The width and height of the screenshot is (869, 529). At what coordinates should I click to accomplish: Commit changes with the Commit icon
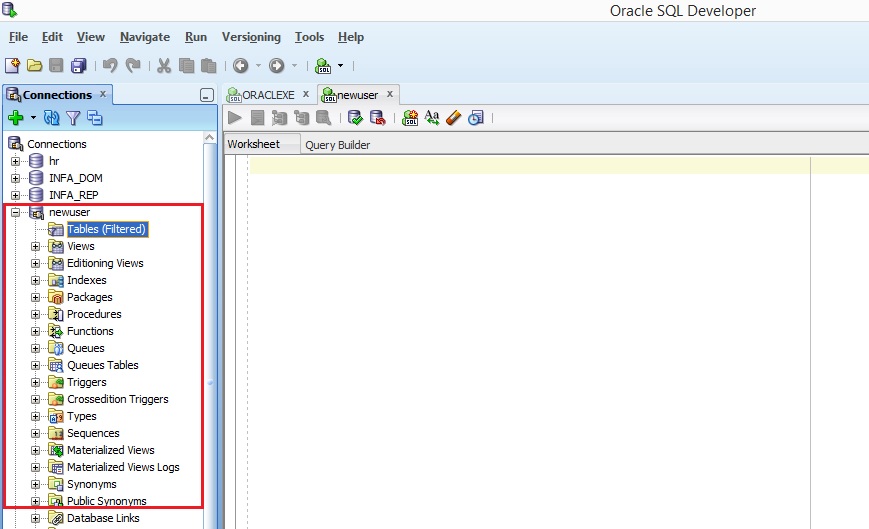coord(355,117)
